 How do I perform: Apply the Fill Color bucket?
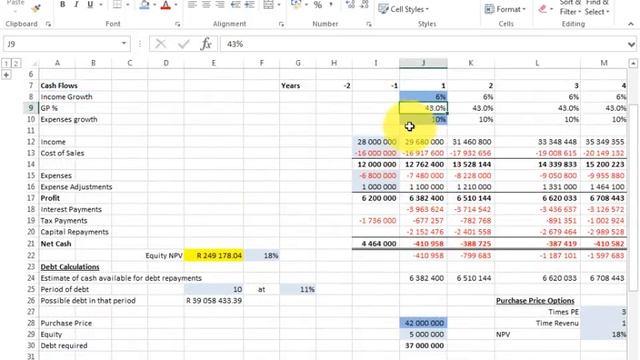click(144, 4)
